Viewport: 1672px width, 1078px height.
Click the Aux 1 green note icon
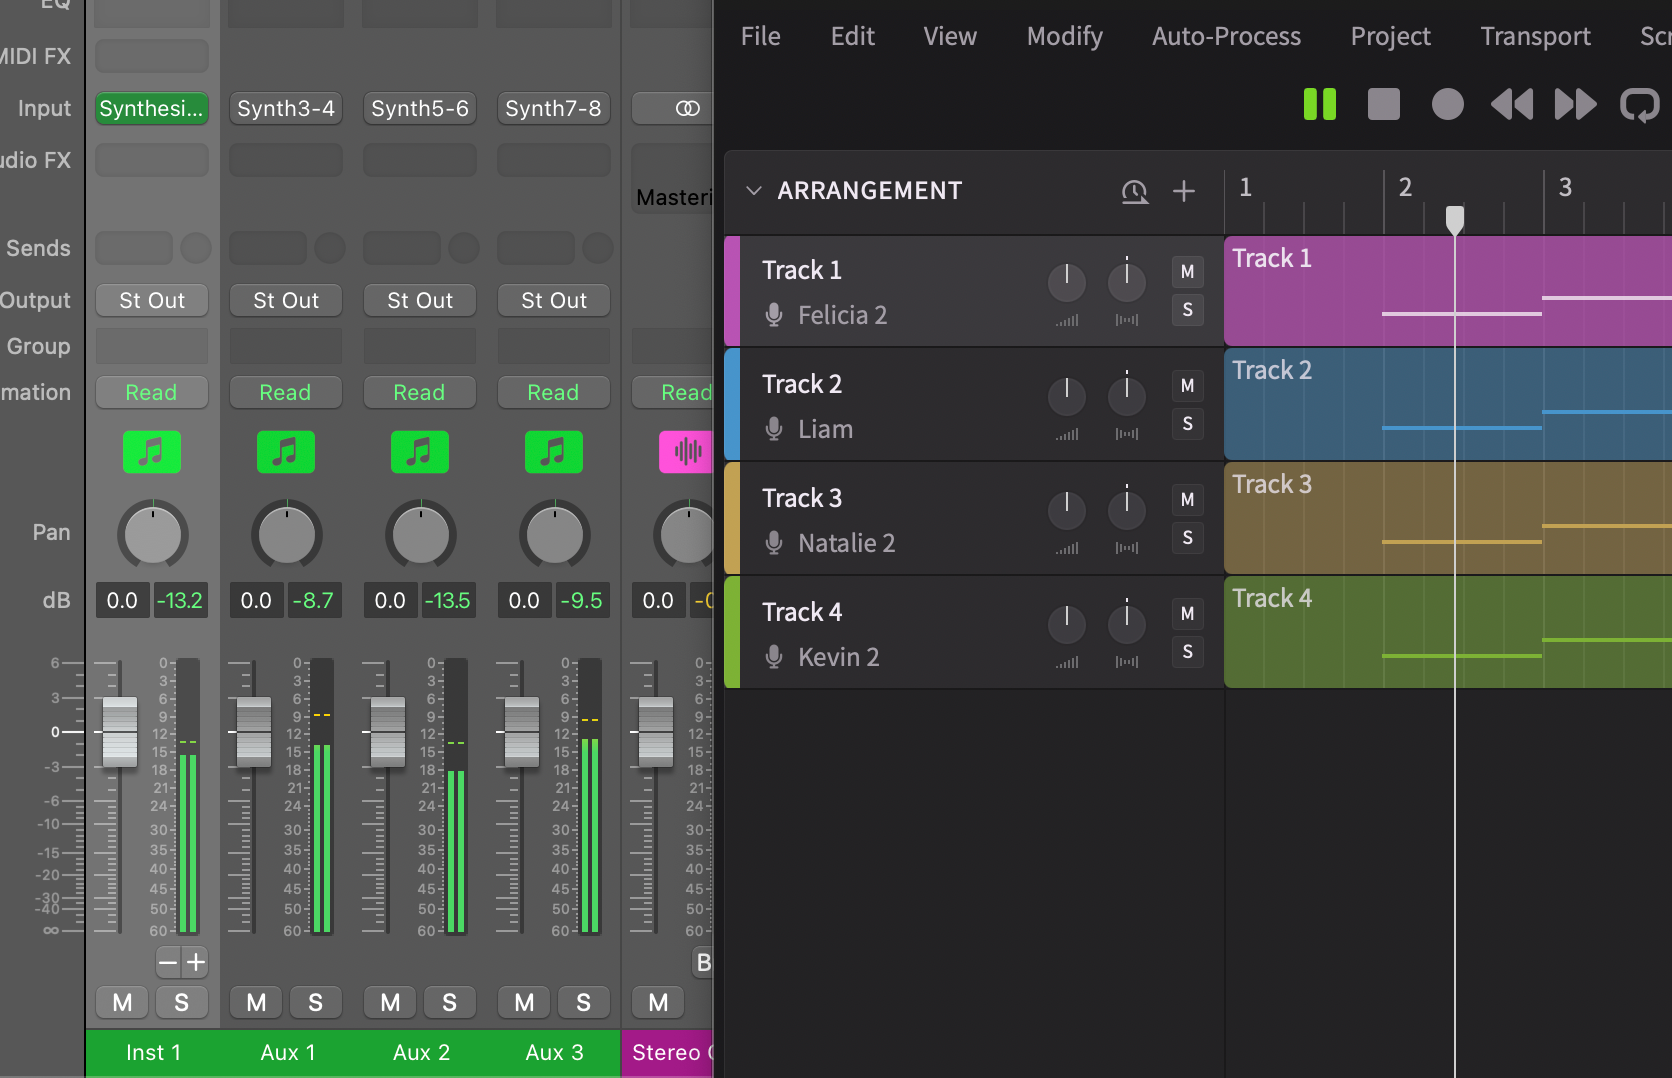(x=286, y=452)
